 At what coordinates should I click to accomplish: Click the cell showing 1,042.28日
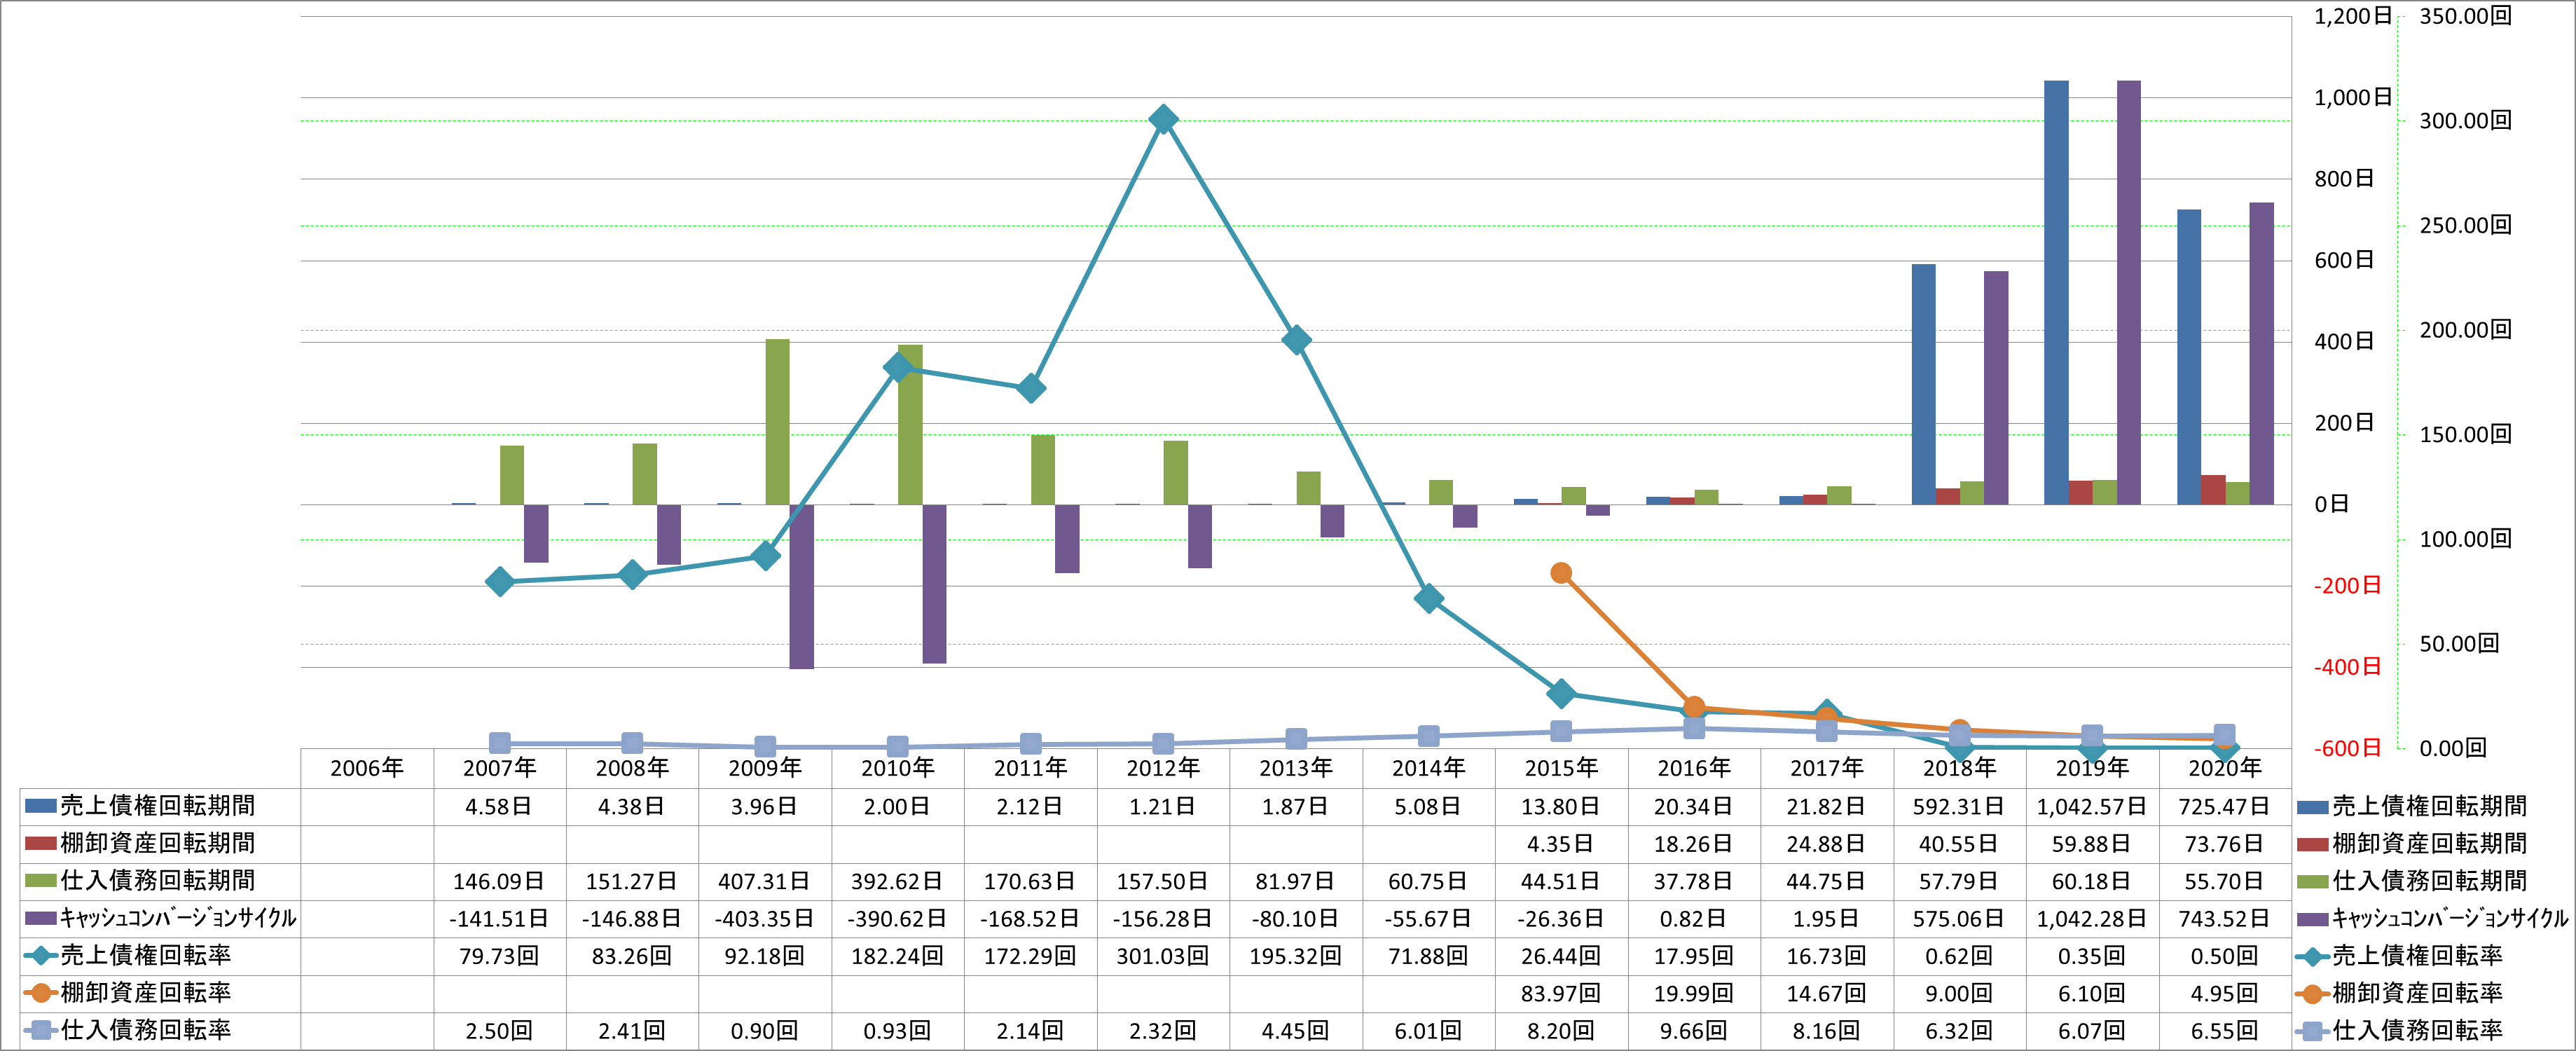tap(2092, 918)
